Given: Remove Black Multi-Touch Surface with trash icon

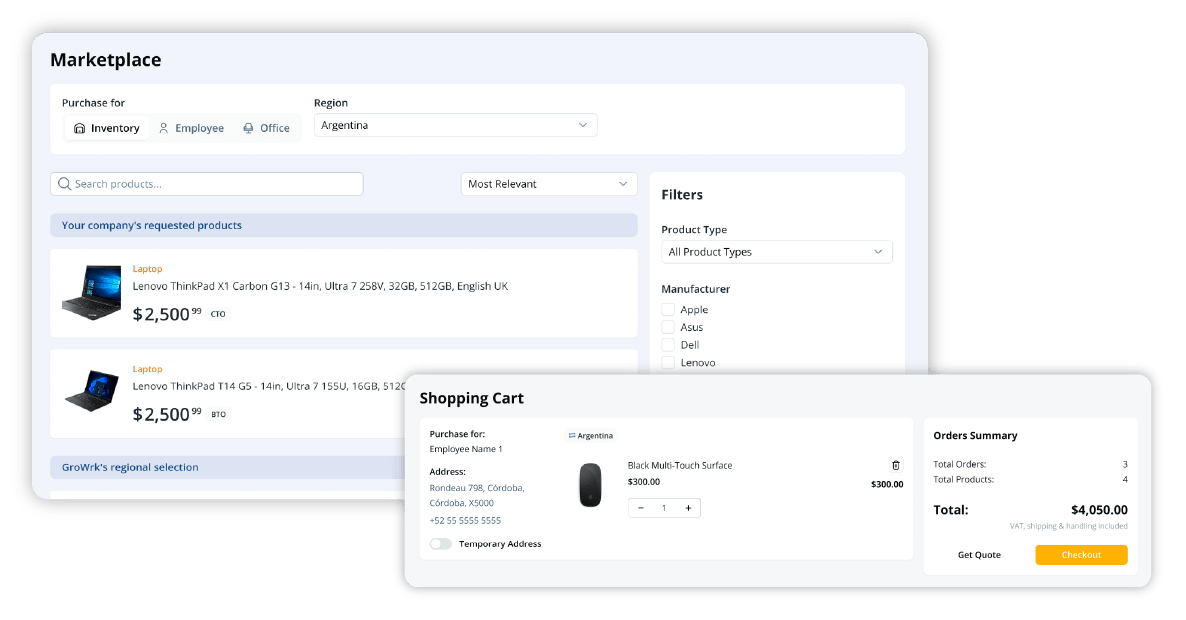Looking at the screenshot, I should 896,465.
